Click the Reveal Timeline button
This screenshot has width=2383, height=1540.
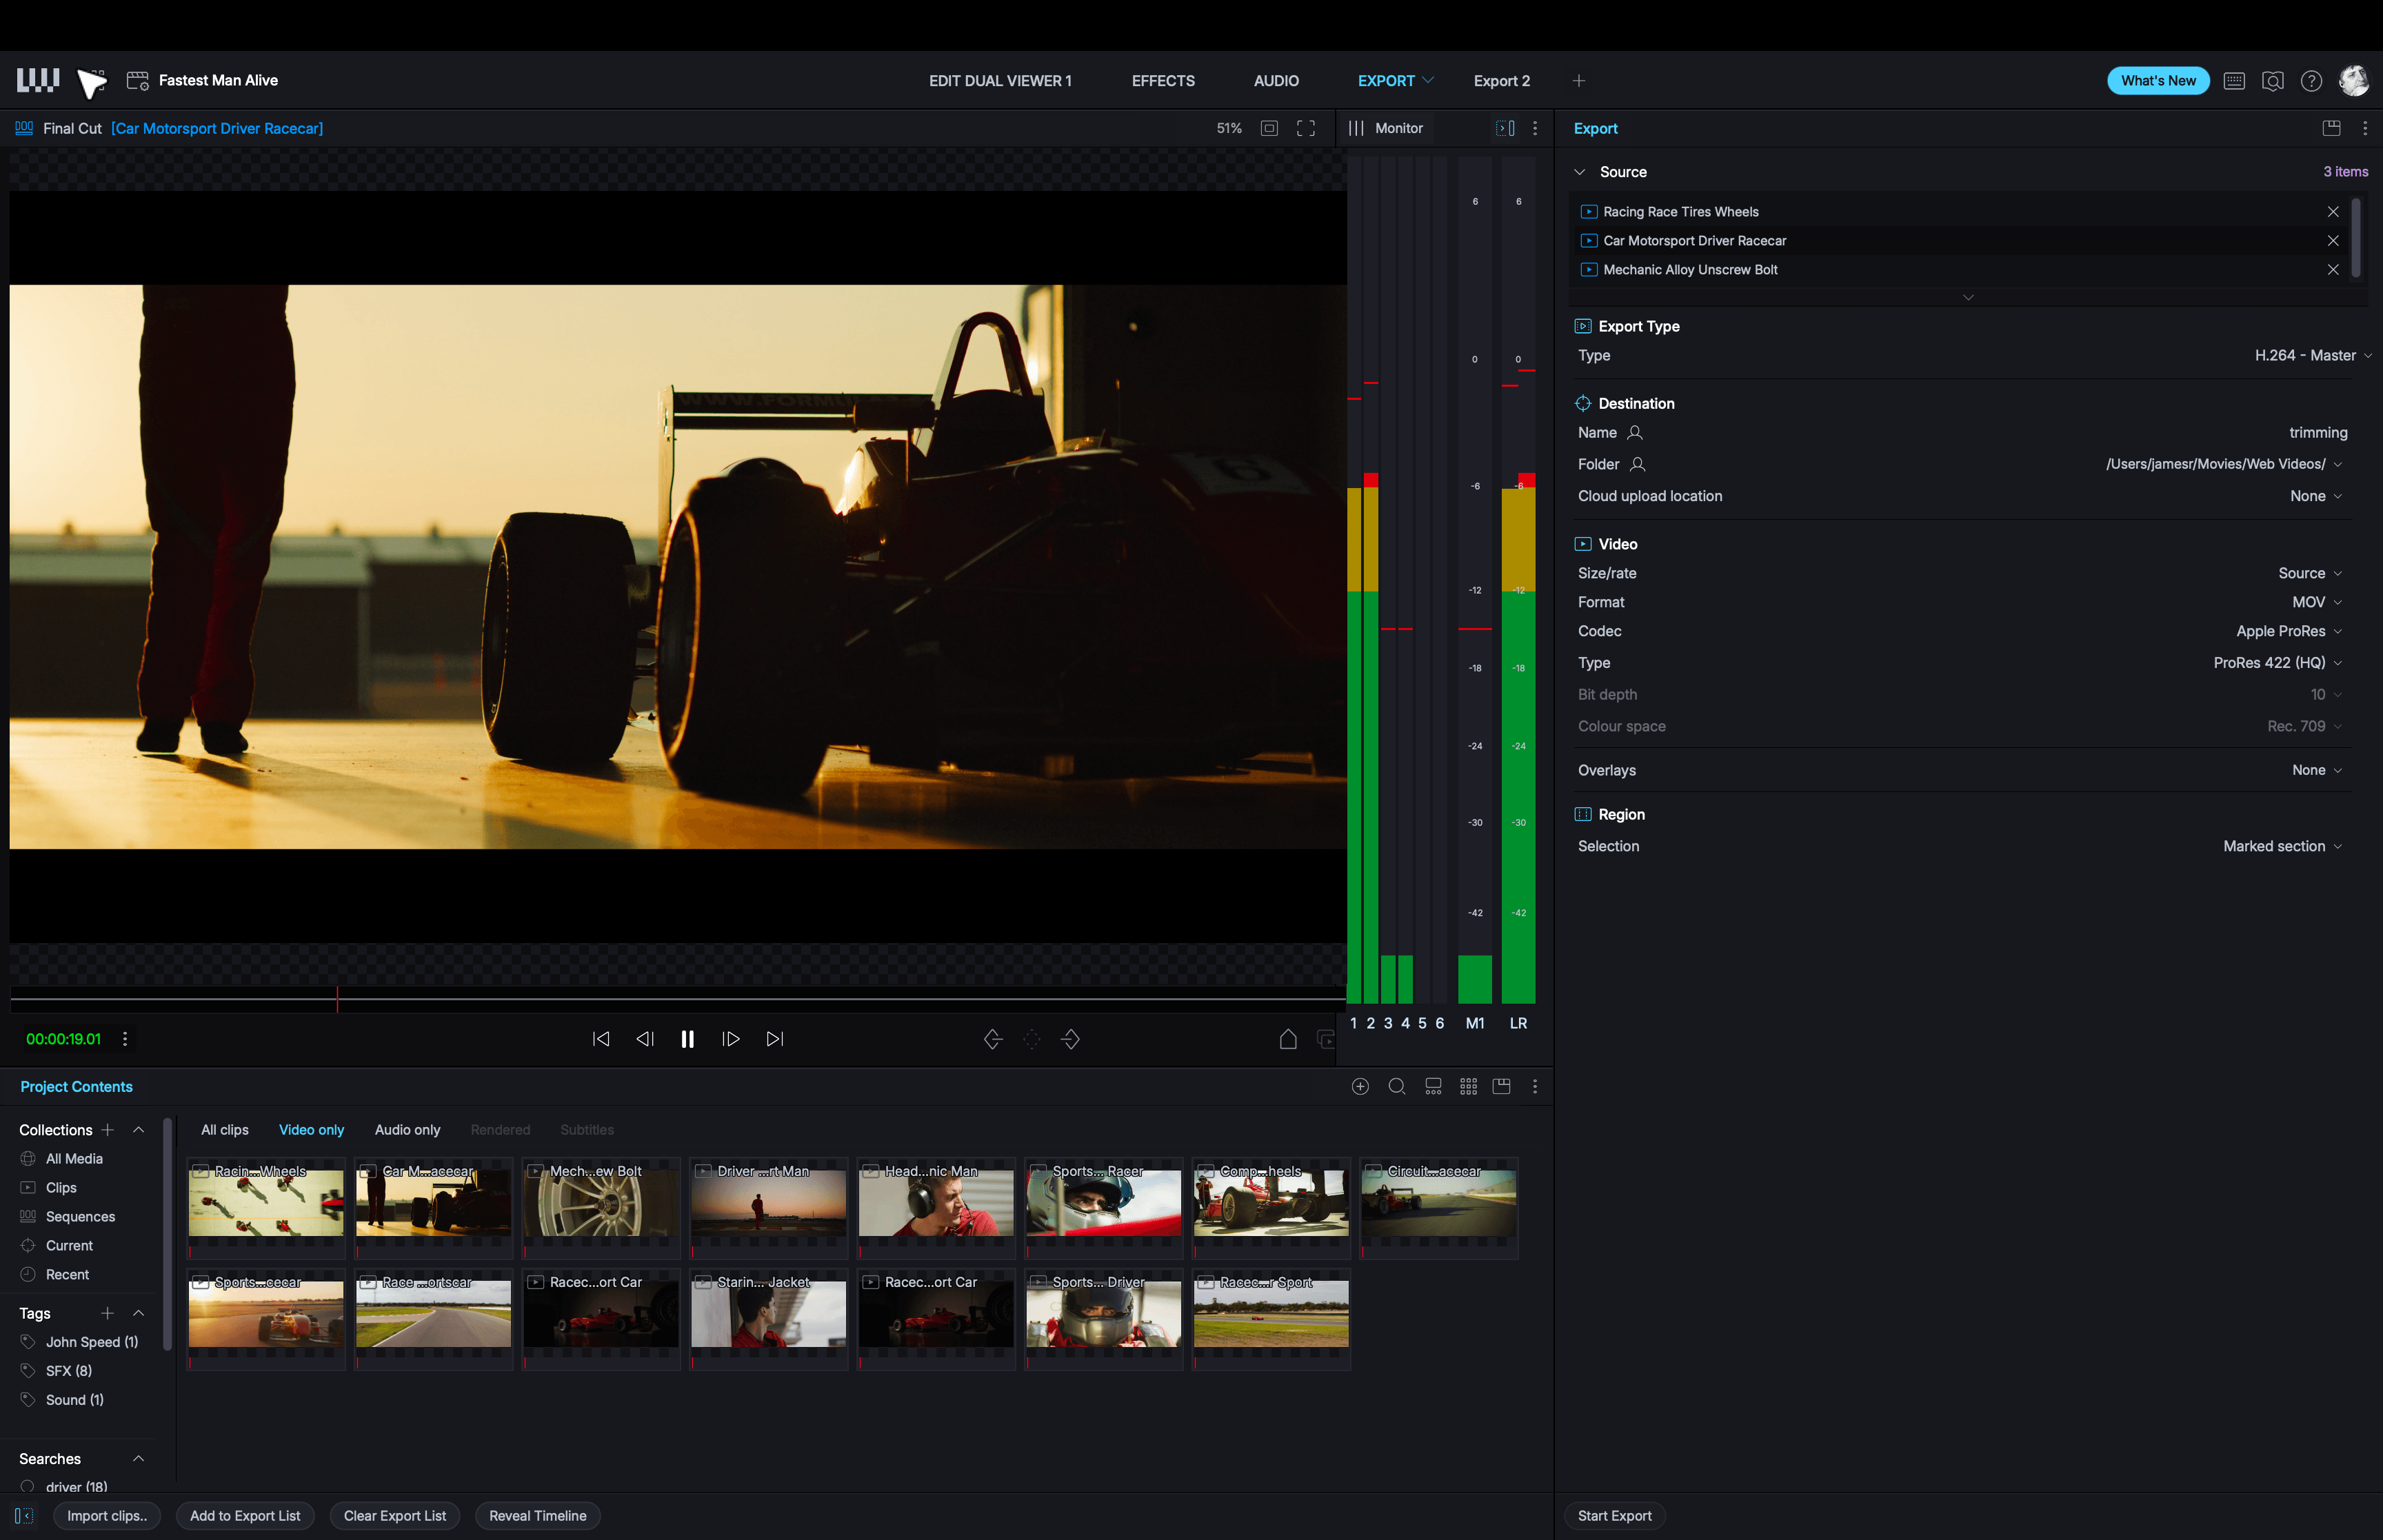pyautogui.click(x=538, y=1516)
